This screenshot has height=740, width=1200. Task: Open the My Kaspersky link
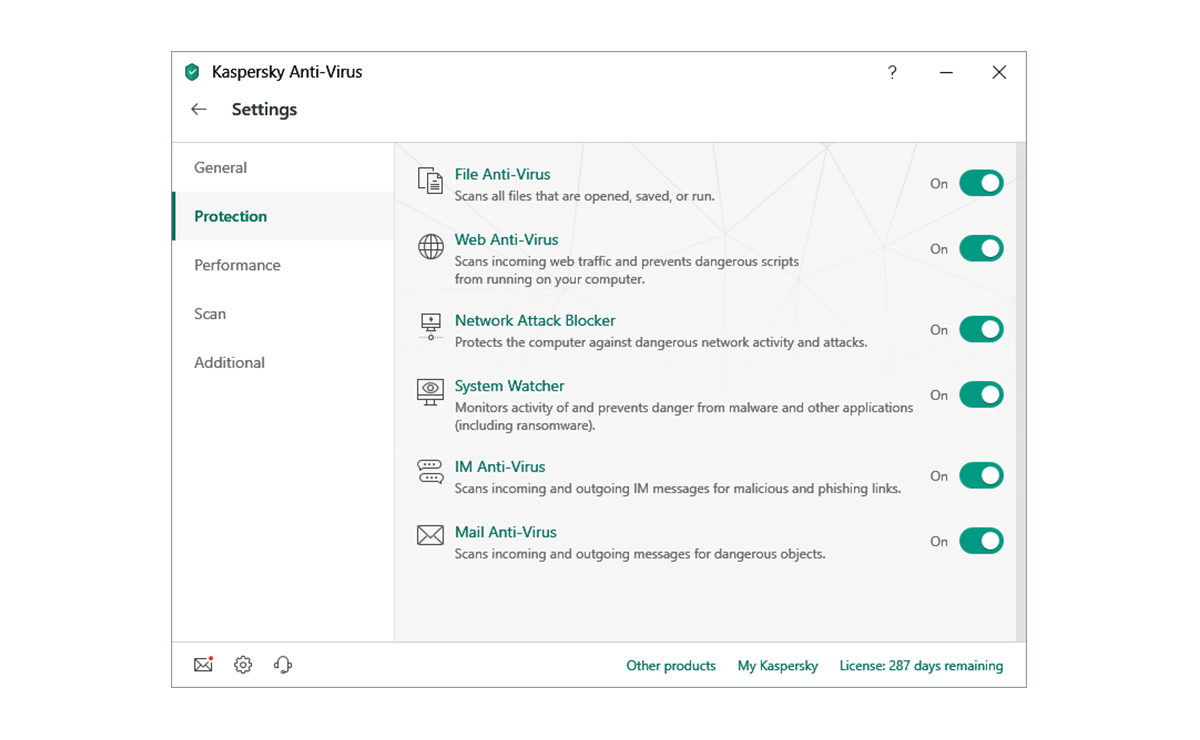778,666
